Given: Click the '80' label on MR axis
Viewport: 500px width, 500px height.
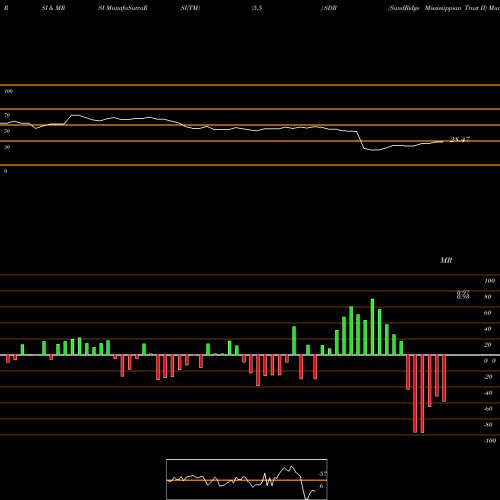Looking at the screenshot, I should (488, 297).
